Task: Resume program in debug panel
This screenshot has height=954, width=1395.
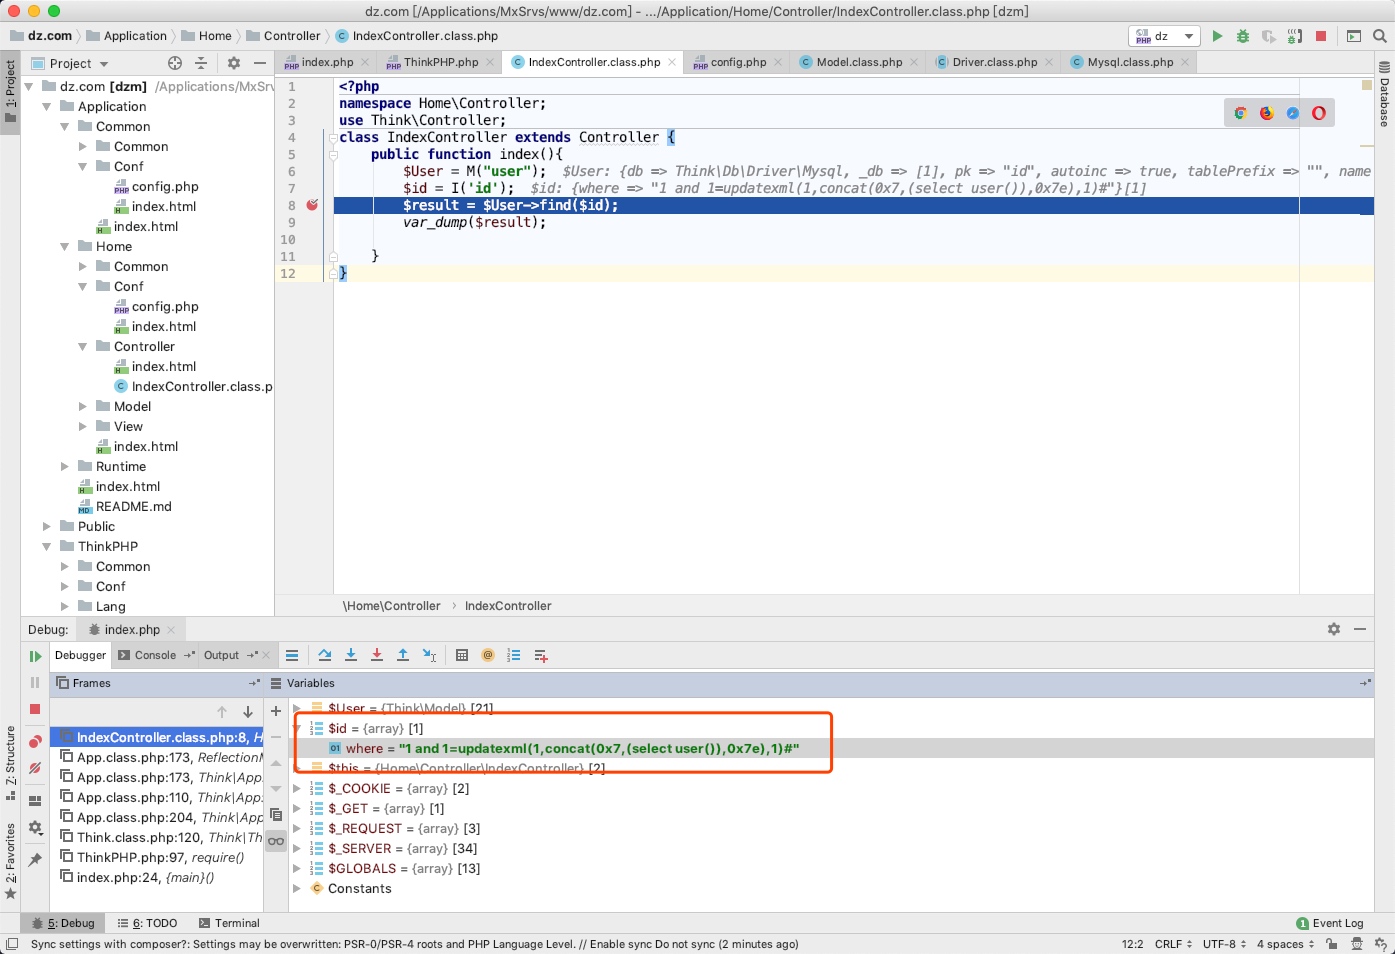Action: pyautogui.click(x=35, y=656)
